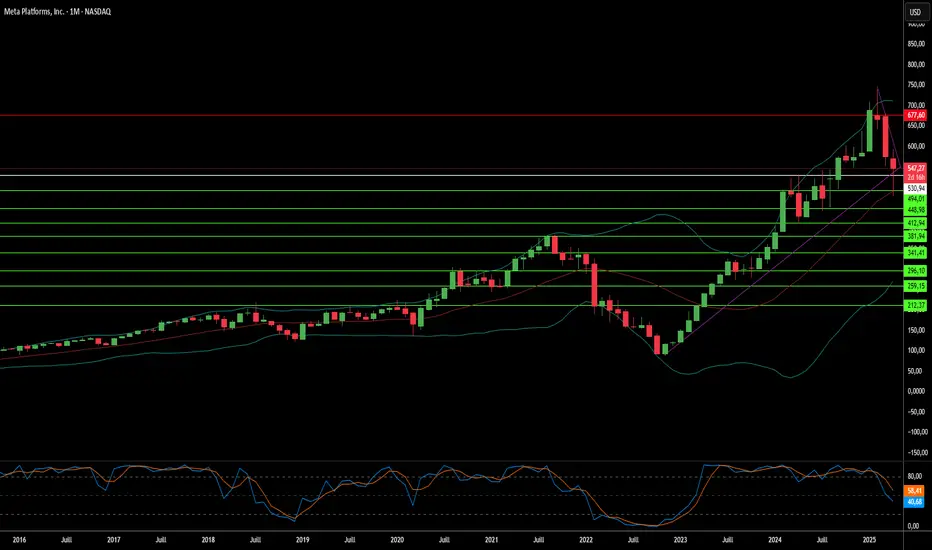The image size is (932, 550).
Task: Click the blue 40,68 indicator value
Action: tap(914, 502)
